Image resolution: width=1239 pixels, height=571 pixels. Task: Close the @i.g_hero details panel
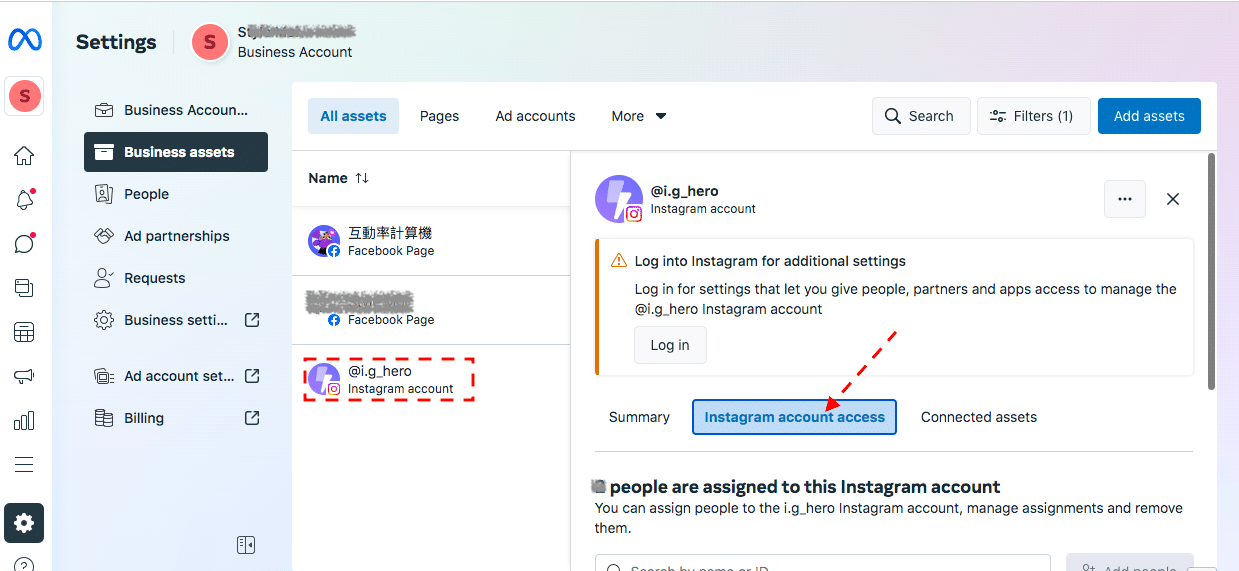click(1173, 199)
